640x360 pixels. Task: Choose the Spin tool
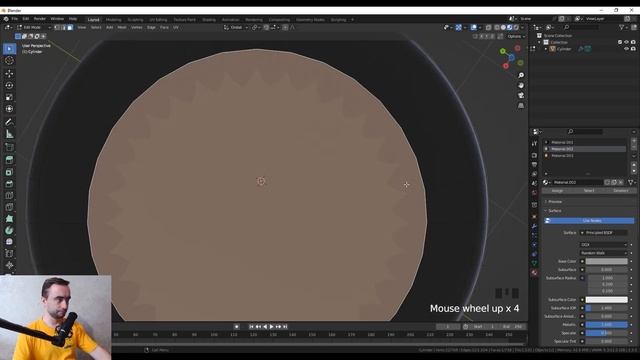click(9, 231)
